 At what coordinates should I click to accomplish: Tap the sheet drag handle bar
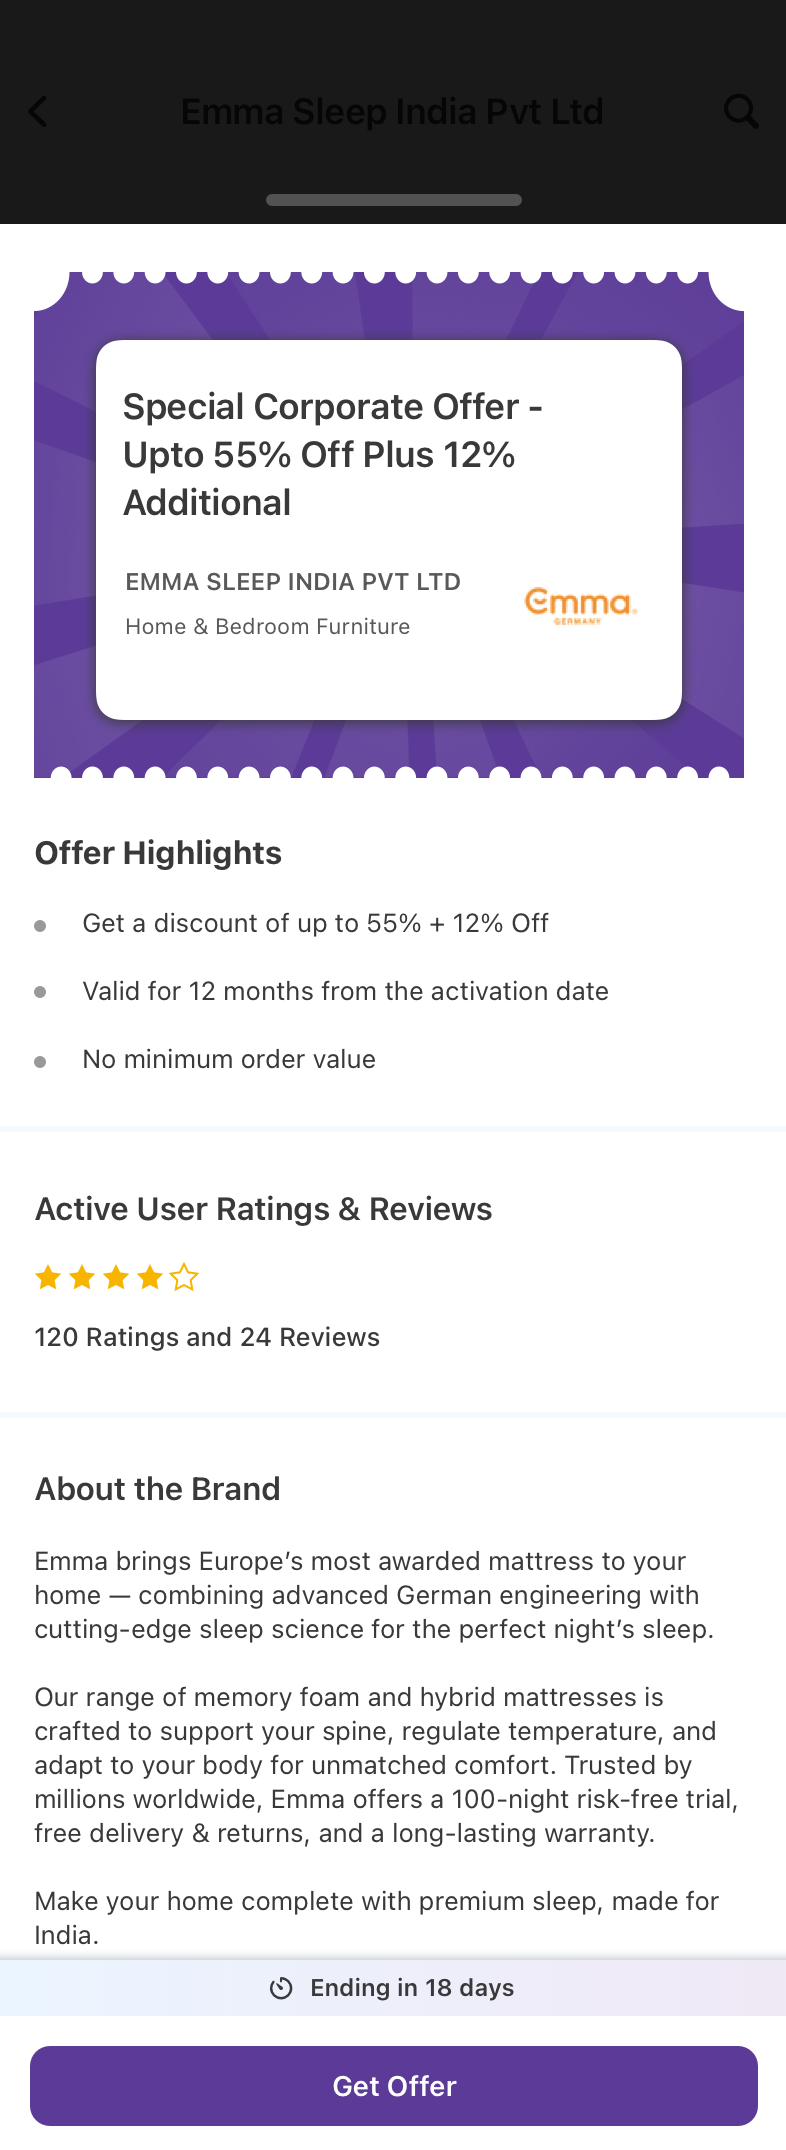394,200
